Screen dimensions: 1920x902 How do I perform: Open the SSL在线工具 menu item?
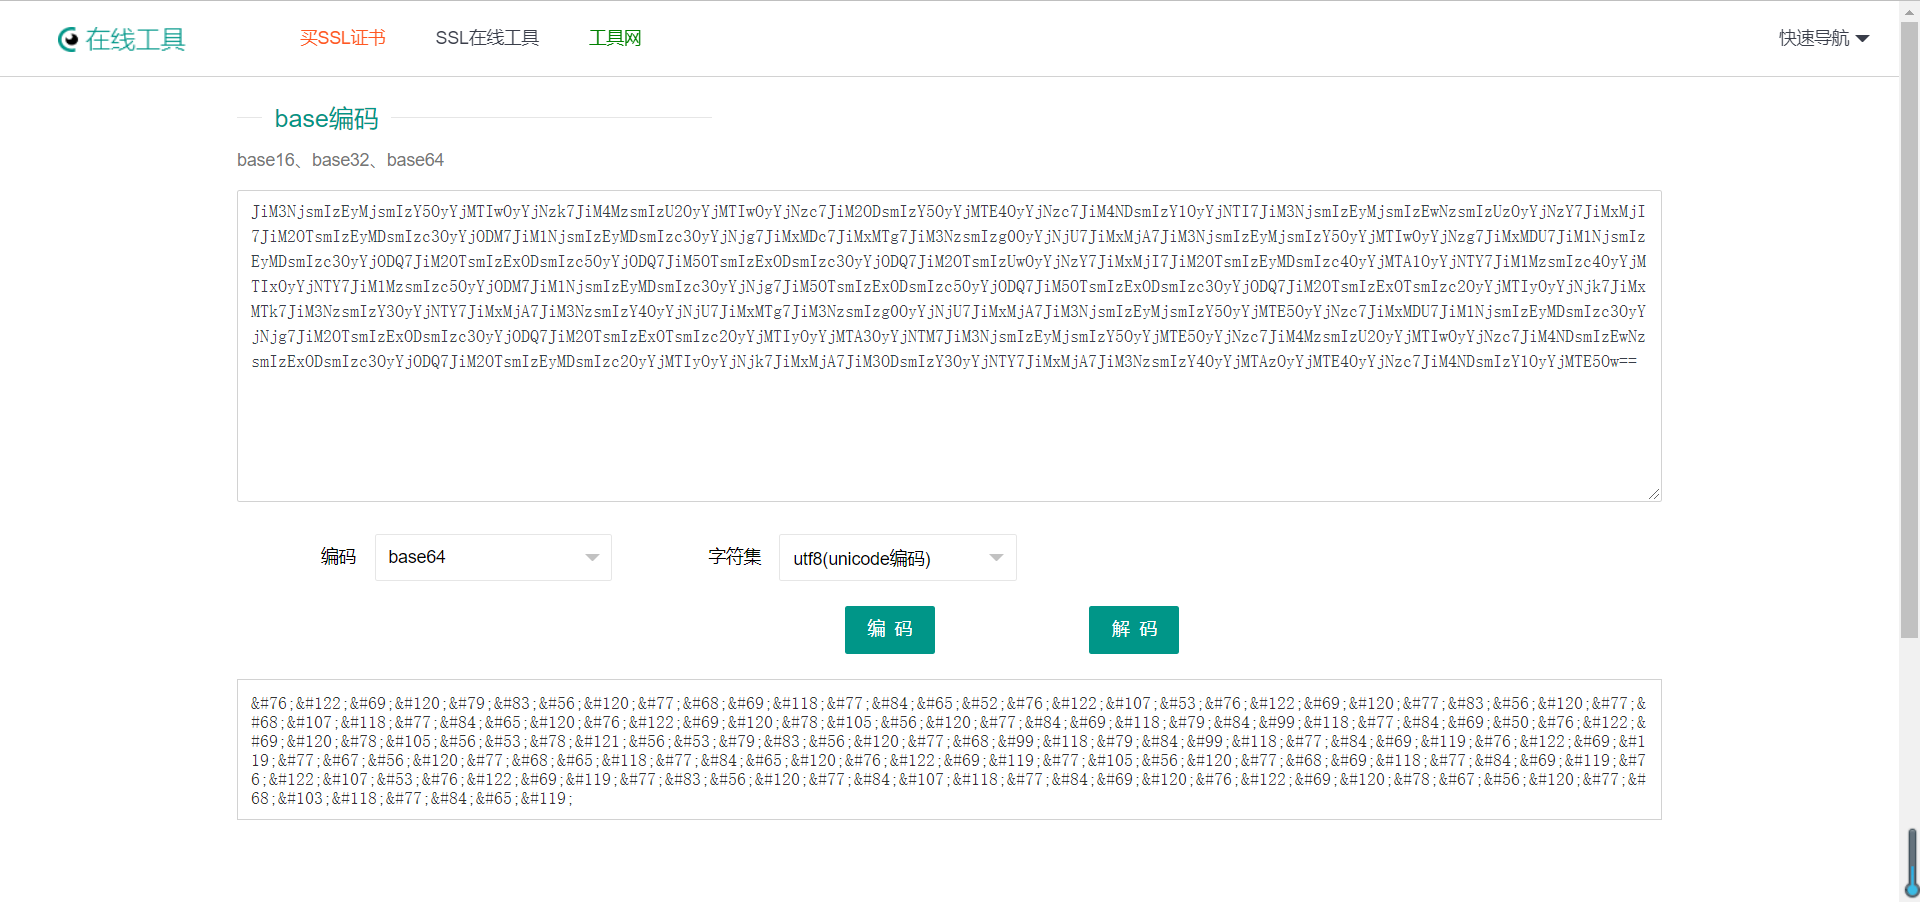487,38
